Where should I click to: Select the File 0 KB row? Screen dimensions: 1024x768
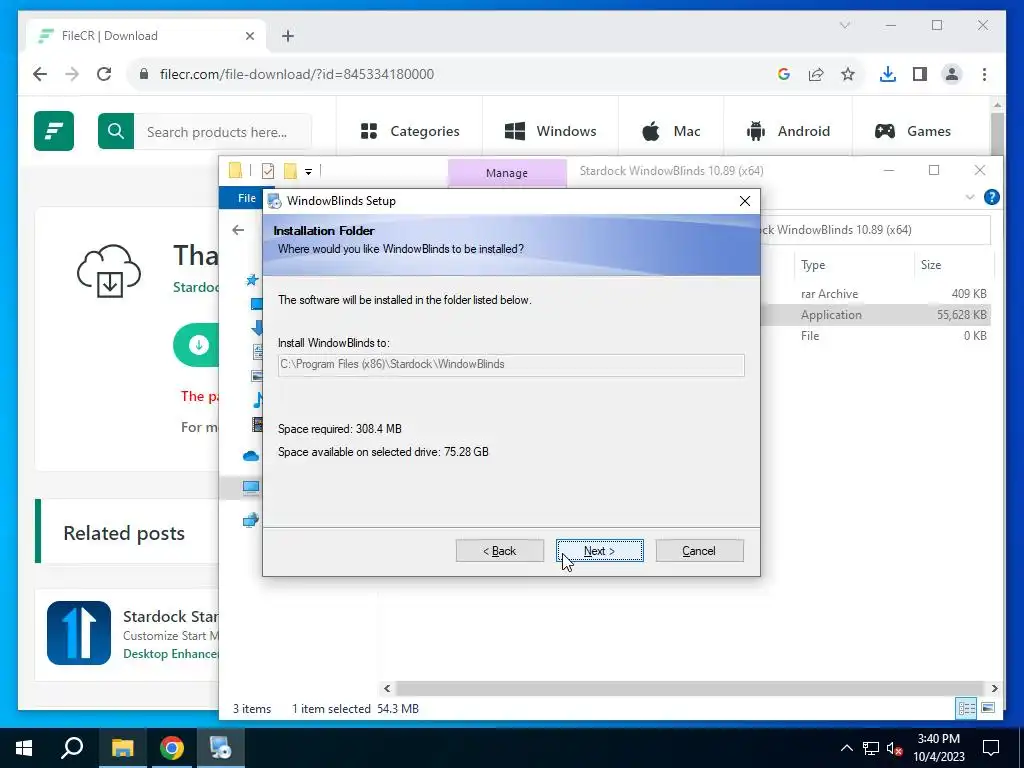click(875, 336)
